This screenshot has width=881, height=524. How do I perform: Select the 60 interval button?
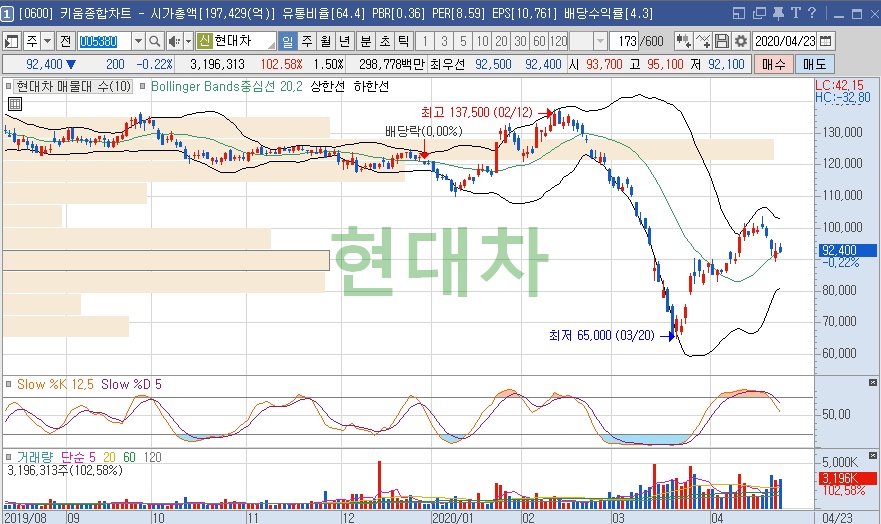click(540, 41)
